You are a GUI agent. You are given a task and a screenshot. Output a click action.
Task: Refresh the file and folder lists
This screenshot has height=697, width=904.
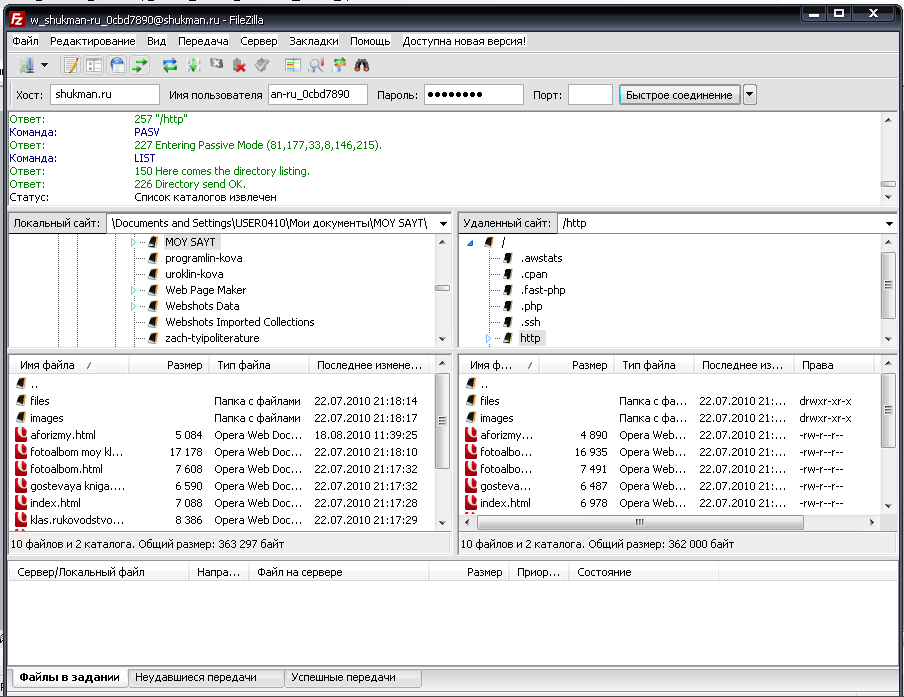click(x=170, y=65)
